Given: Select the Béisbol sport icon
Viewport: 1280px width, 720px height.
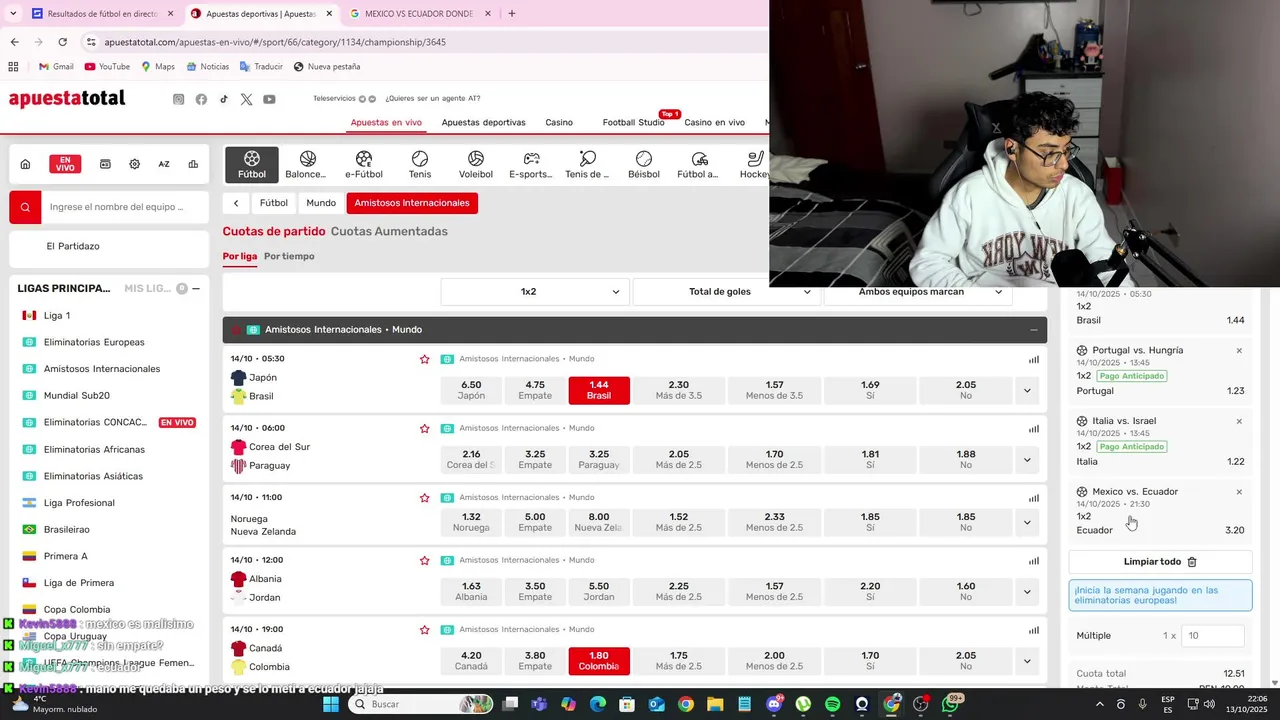Looking at the screenshot, I should click(644, 165).
